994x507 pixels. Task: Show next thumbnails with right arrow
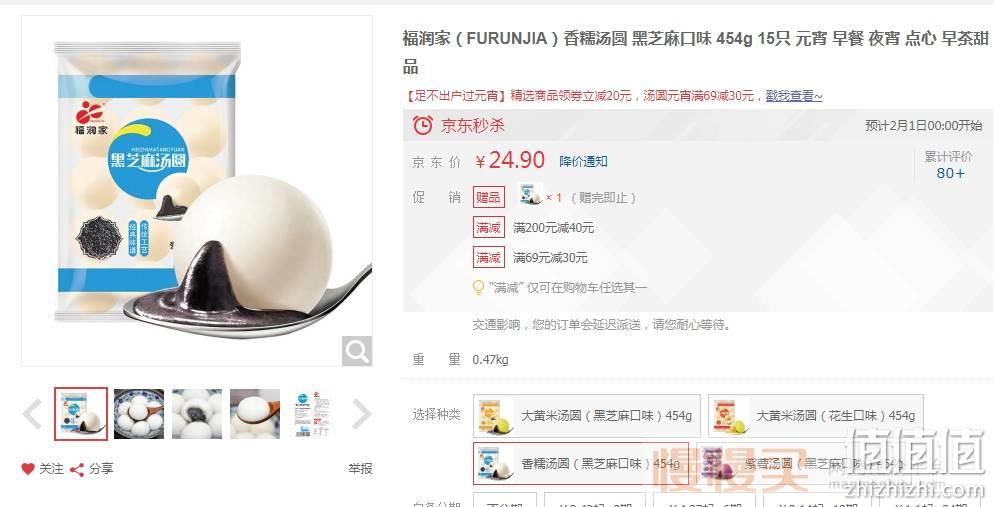(x=361, y=414)
